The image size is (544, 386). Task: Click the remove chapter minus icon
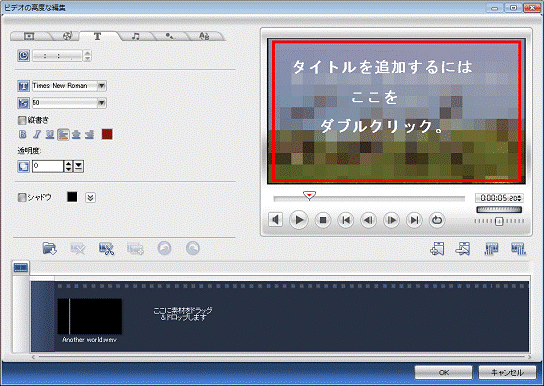pyautogui.click(x=463, y=248)
